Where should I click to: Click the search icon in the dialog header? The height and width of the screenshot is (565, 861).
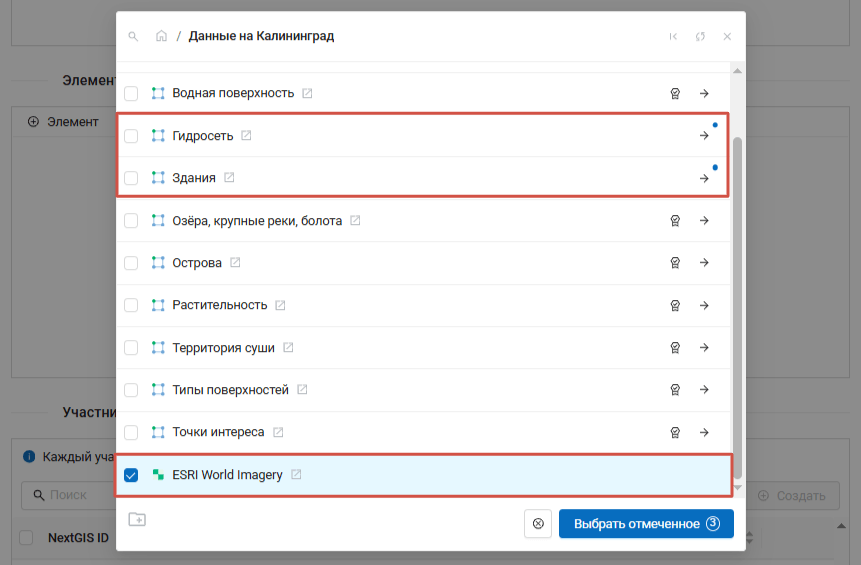[x=133, y=36]
